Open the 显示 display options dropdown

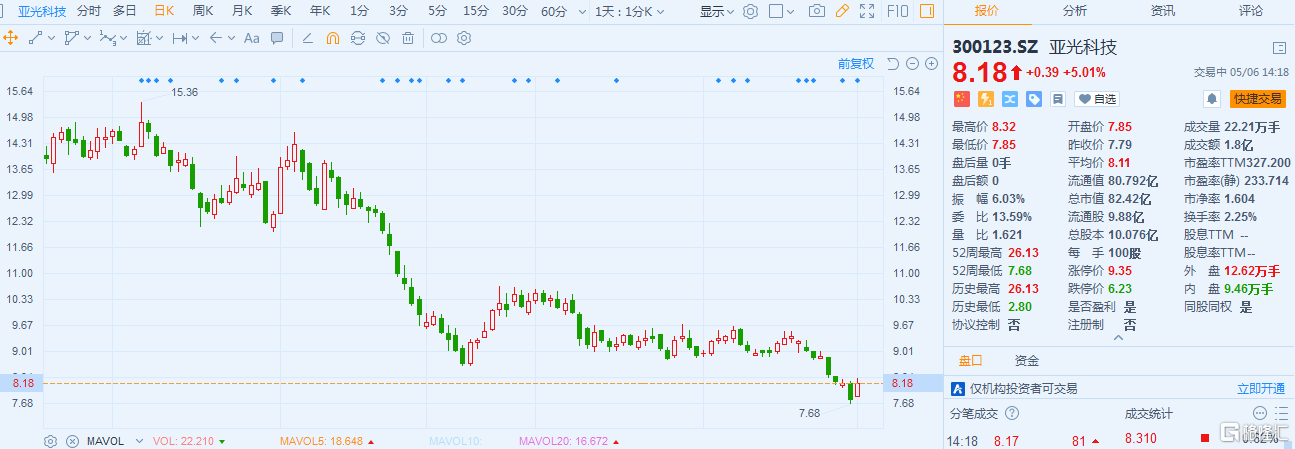click(x=718, y=11)
